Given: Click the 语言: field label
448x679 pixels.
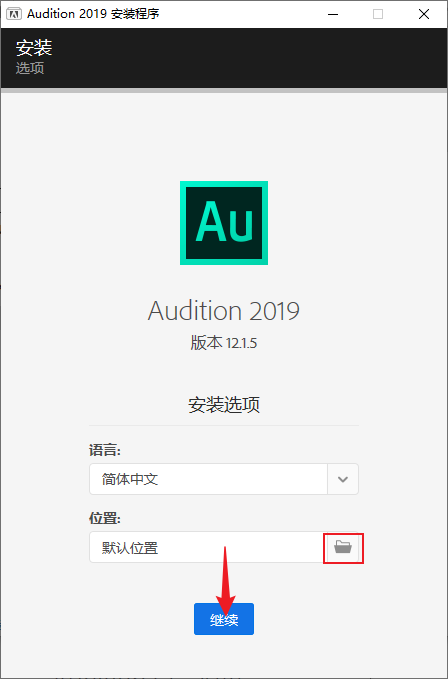Looking at the screenshot, I should 105,450.
